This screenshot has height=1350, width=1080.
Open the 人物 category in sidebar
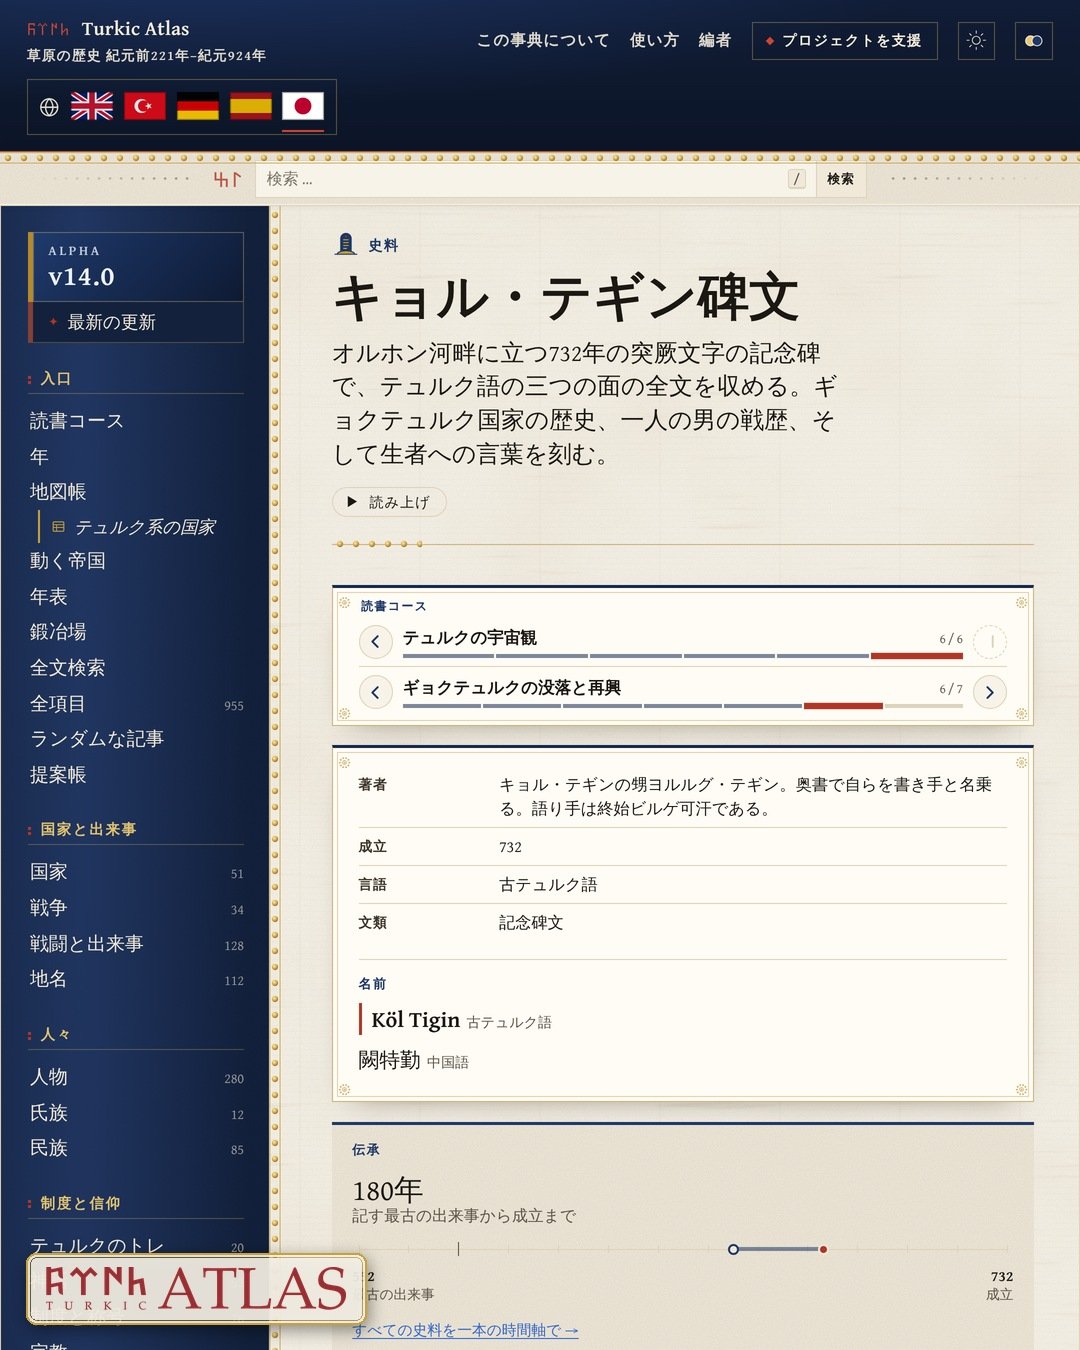(x=137, y=1077)
